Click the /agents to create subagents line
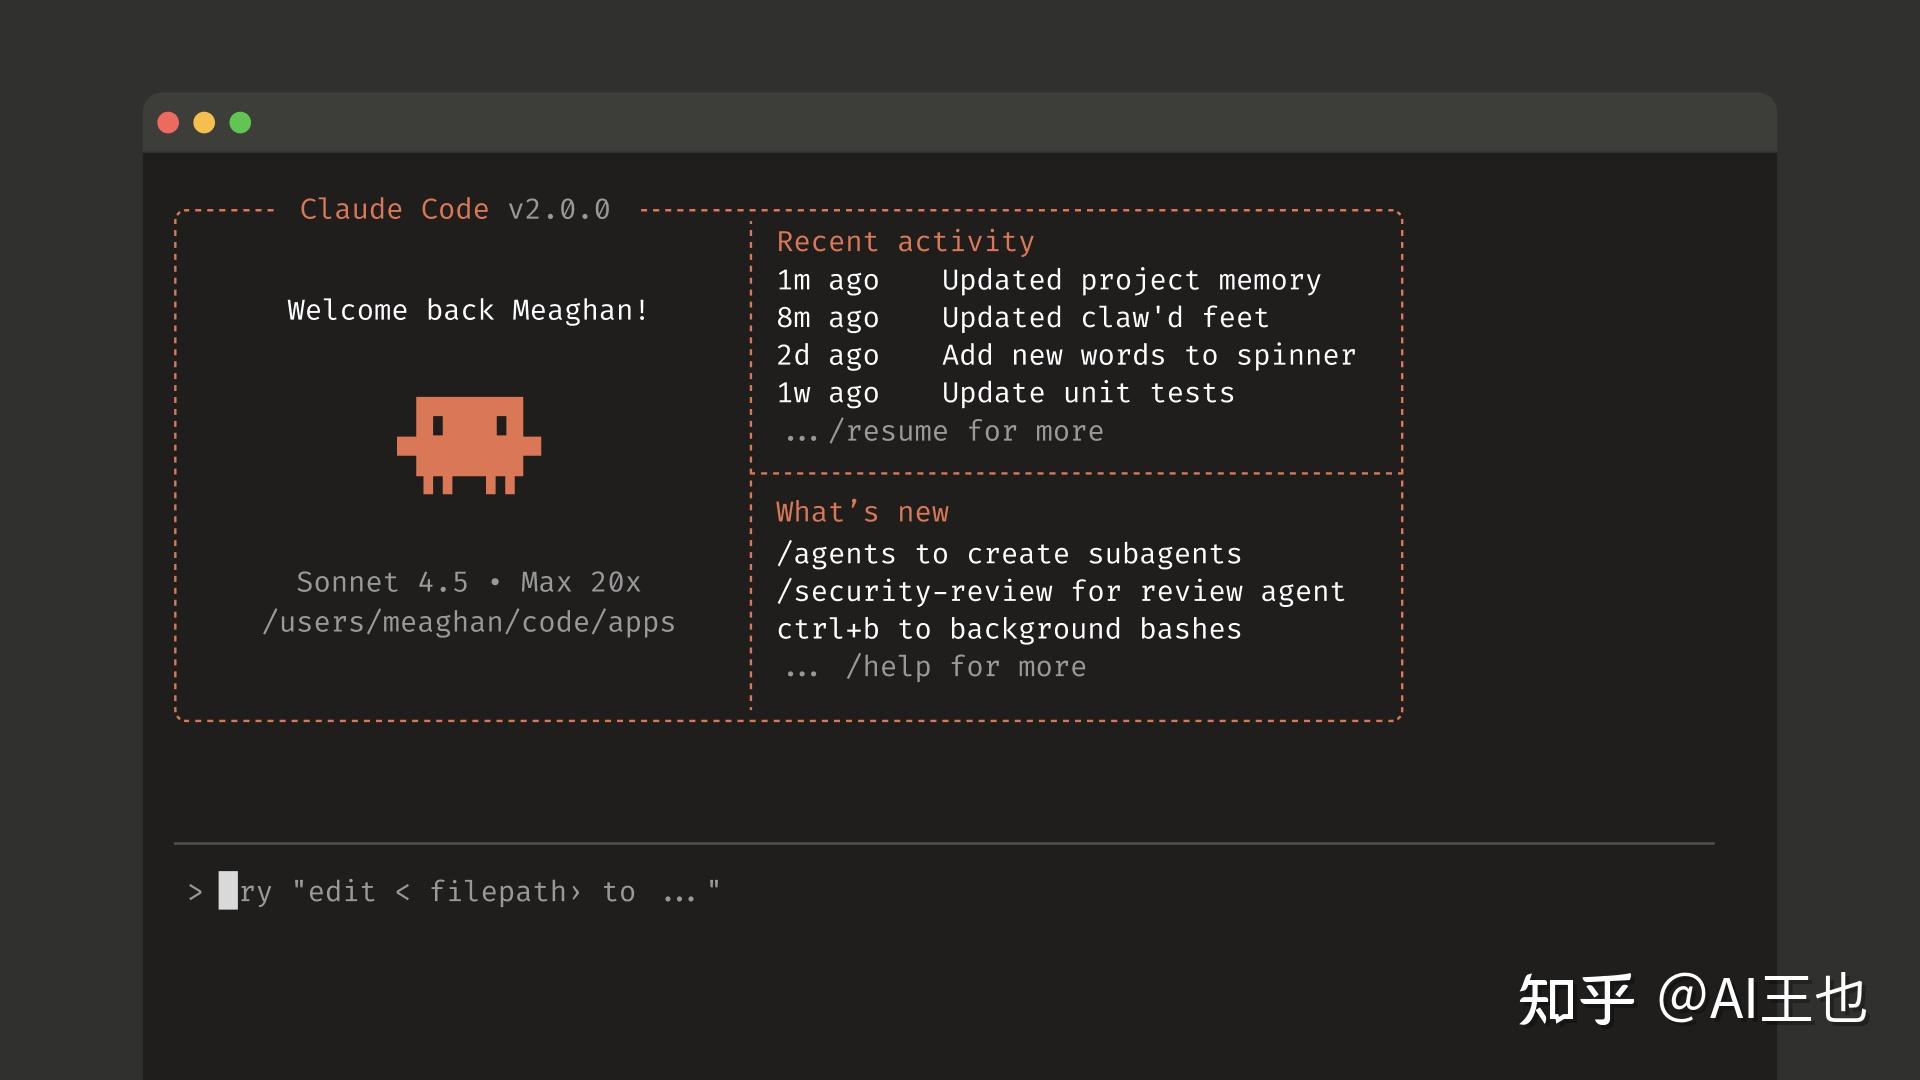 1008,554
